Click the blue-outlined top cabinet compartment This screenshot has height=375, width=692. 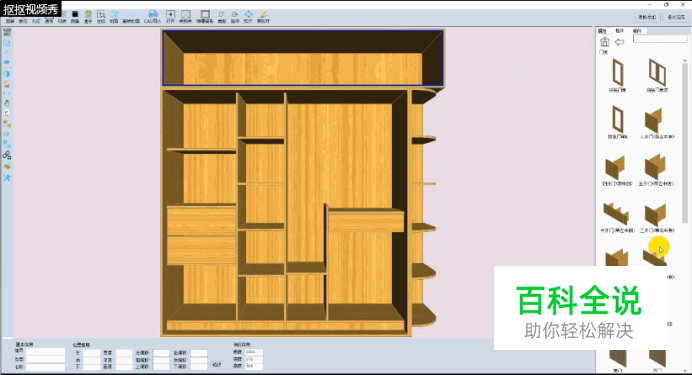click(303, 57)
